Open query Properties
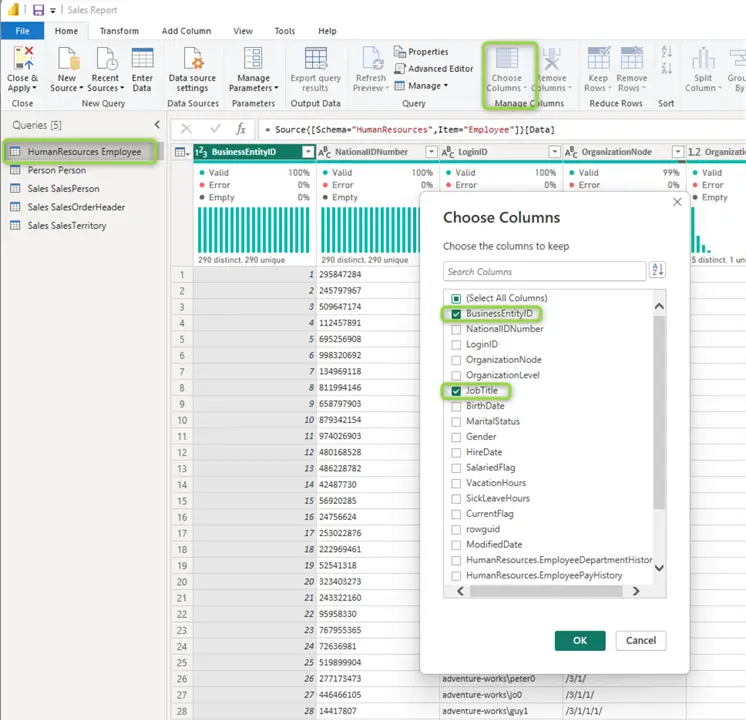 (421, 51)
